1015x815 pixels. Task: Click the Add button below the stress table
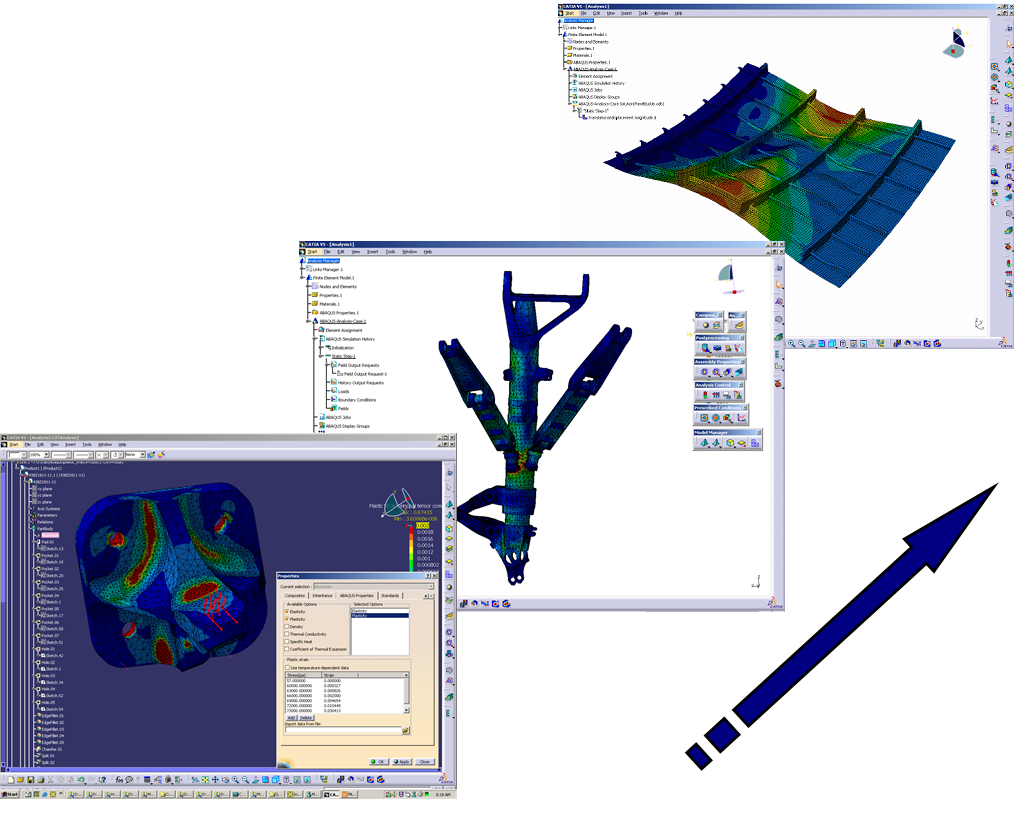tap(291, 718)
